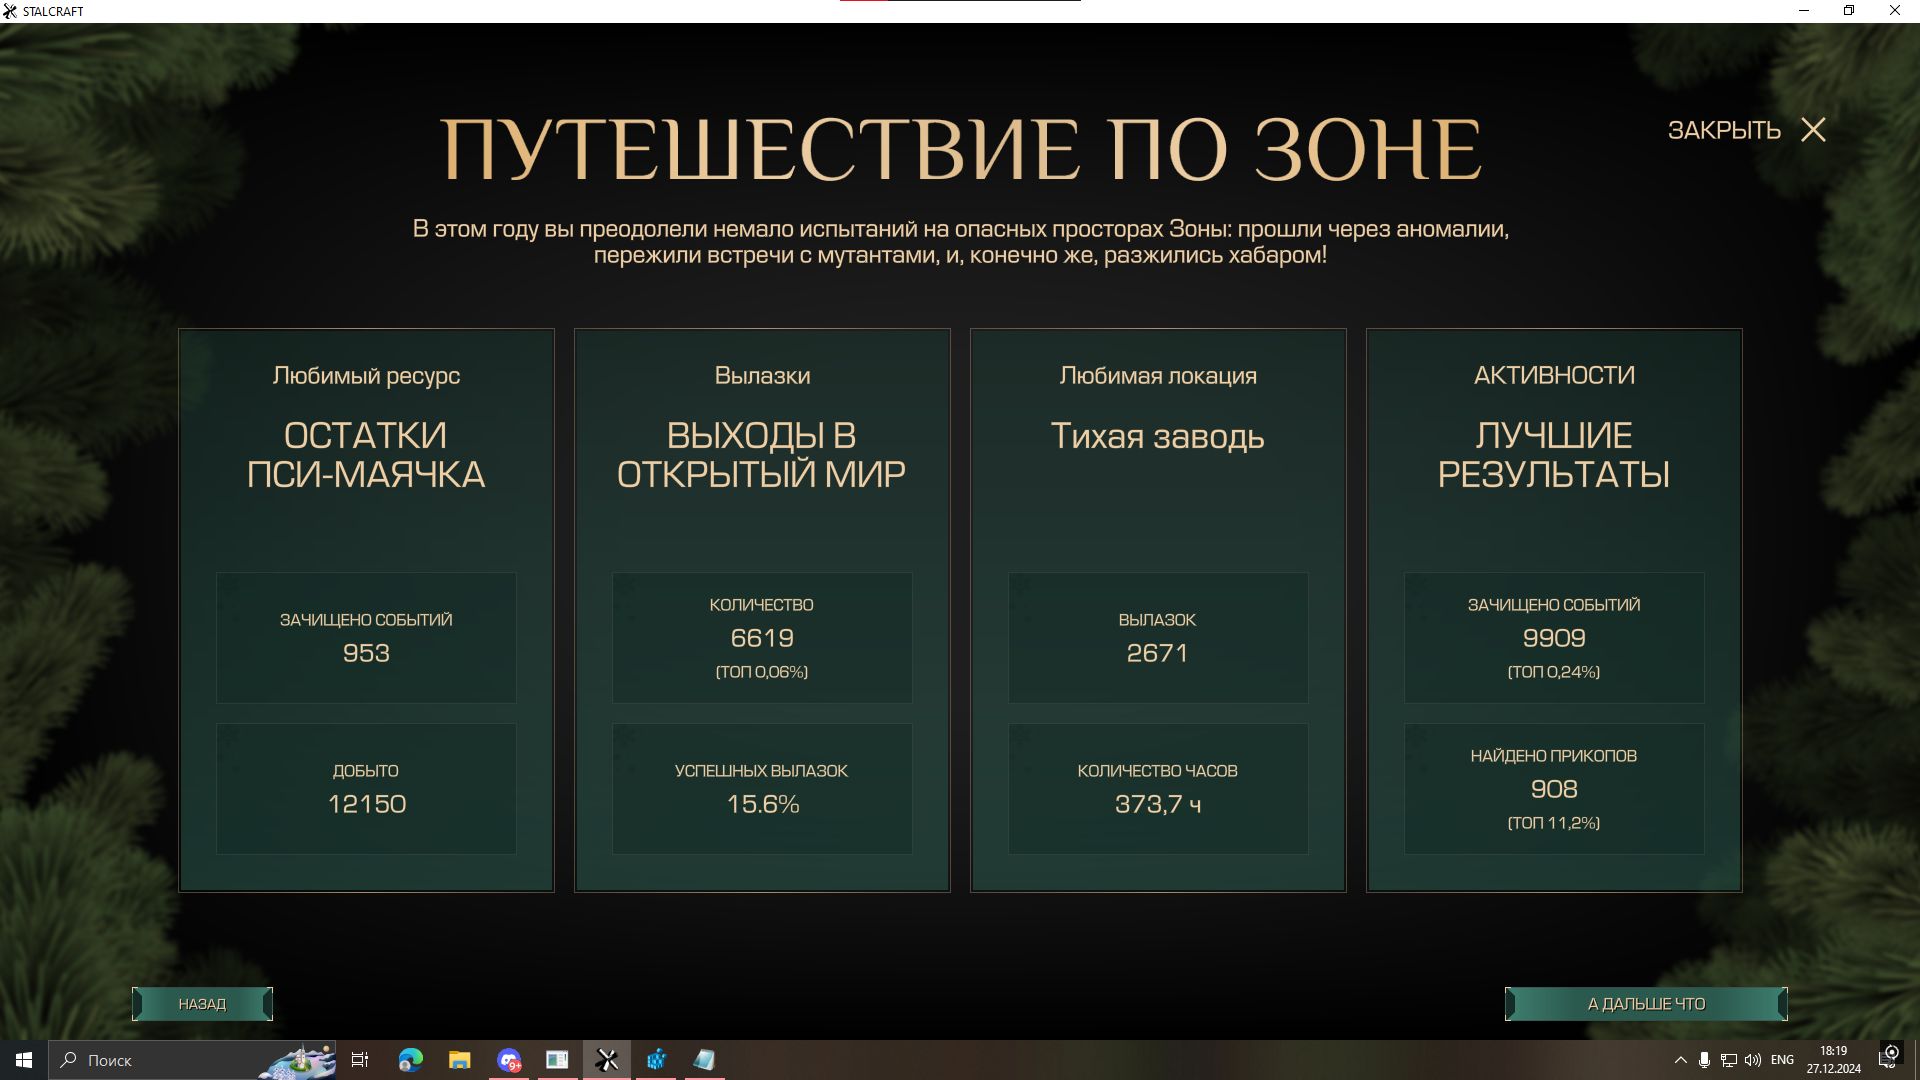Screen dimensions: 1920x1080
Task: Open the volume tray icon
Action: pos(1753,1060)
